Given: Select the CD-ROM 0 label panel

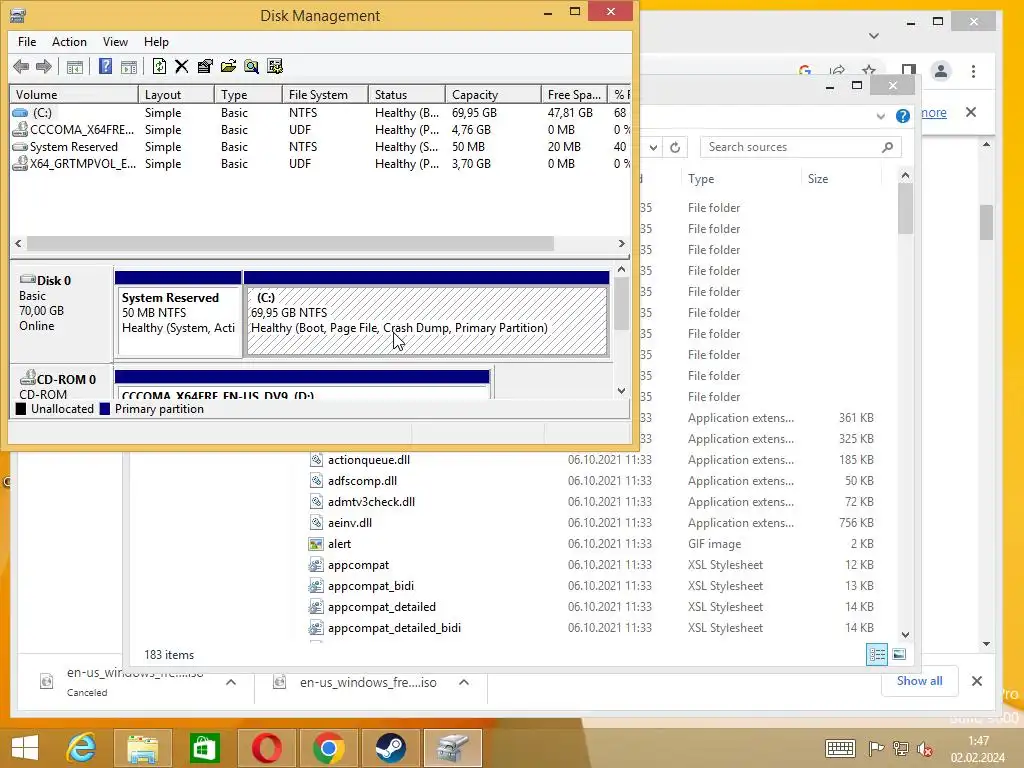Looking at the screenshot, I should [x=61, y=383].
